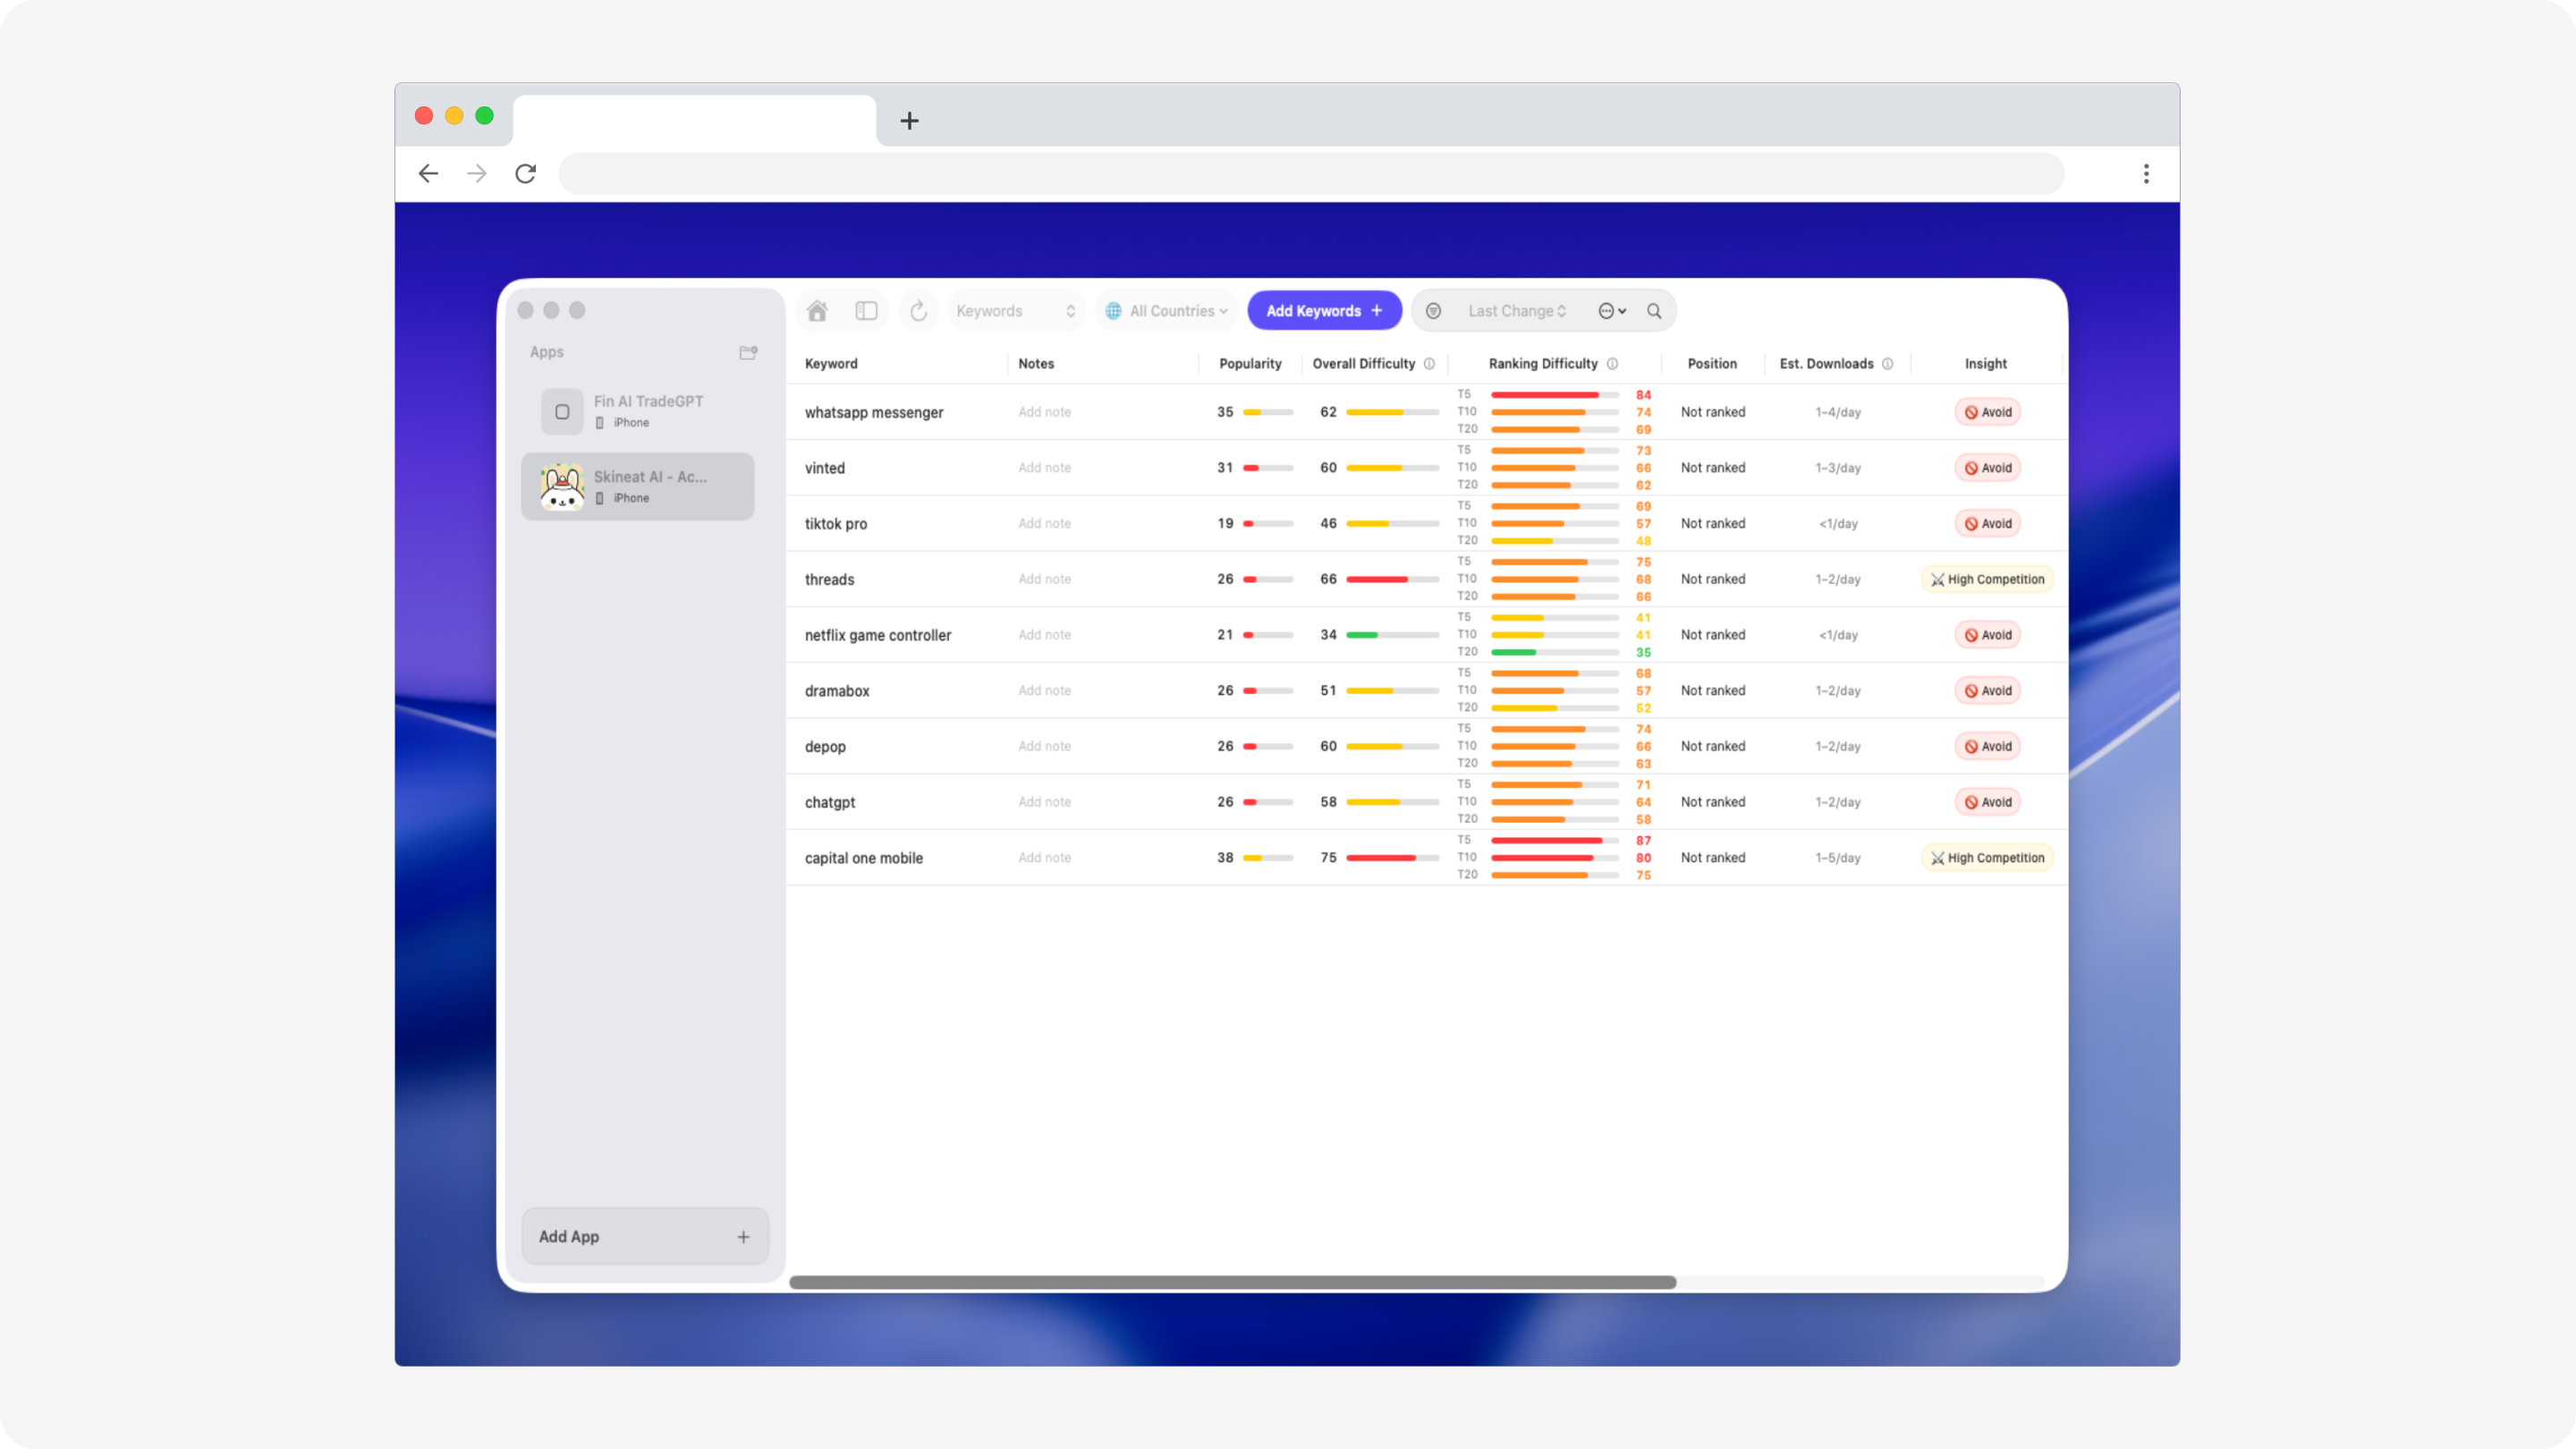Image resolution: width=2576 pixels, height=1449 pixels.
Task: Click the popularity bar for whatsapp messenger
Action: tap(1268, 412)
